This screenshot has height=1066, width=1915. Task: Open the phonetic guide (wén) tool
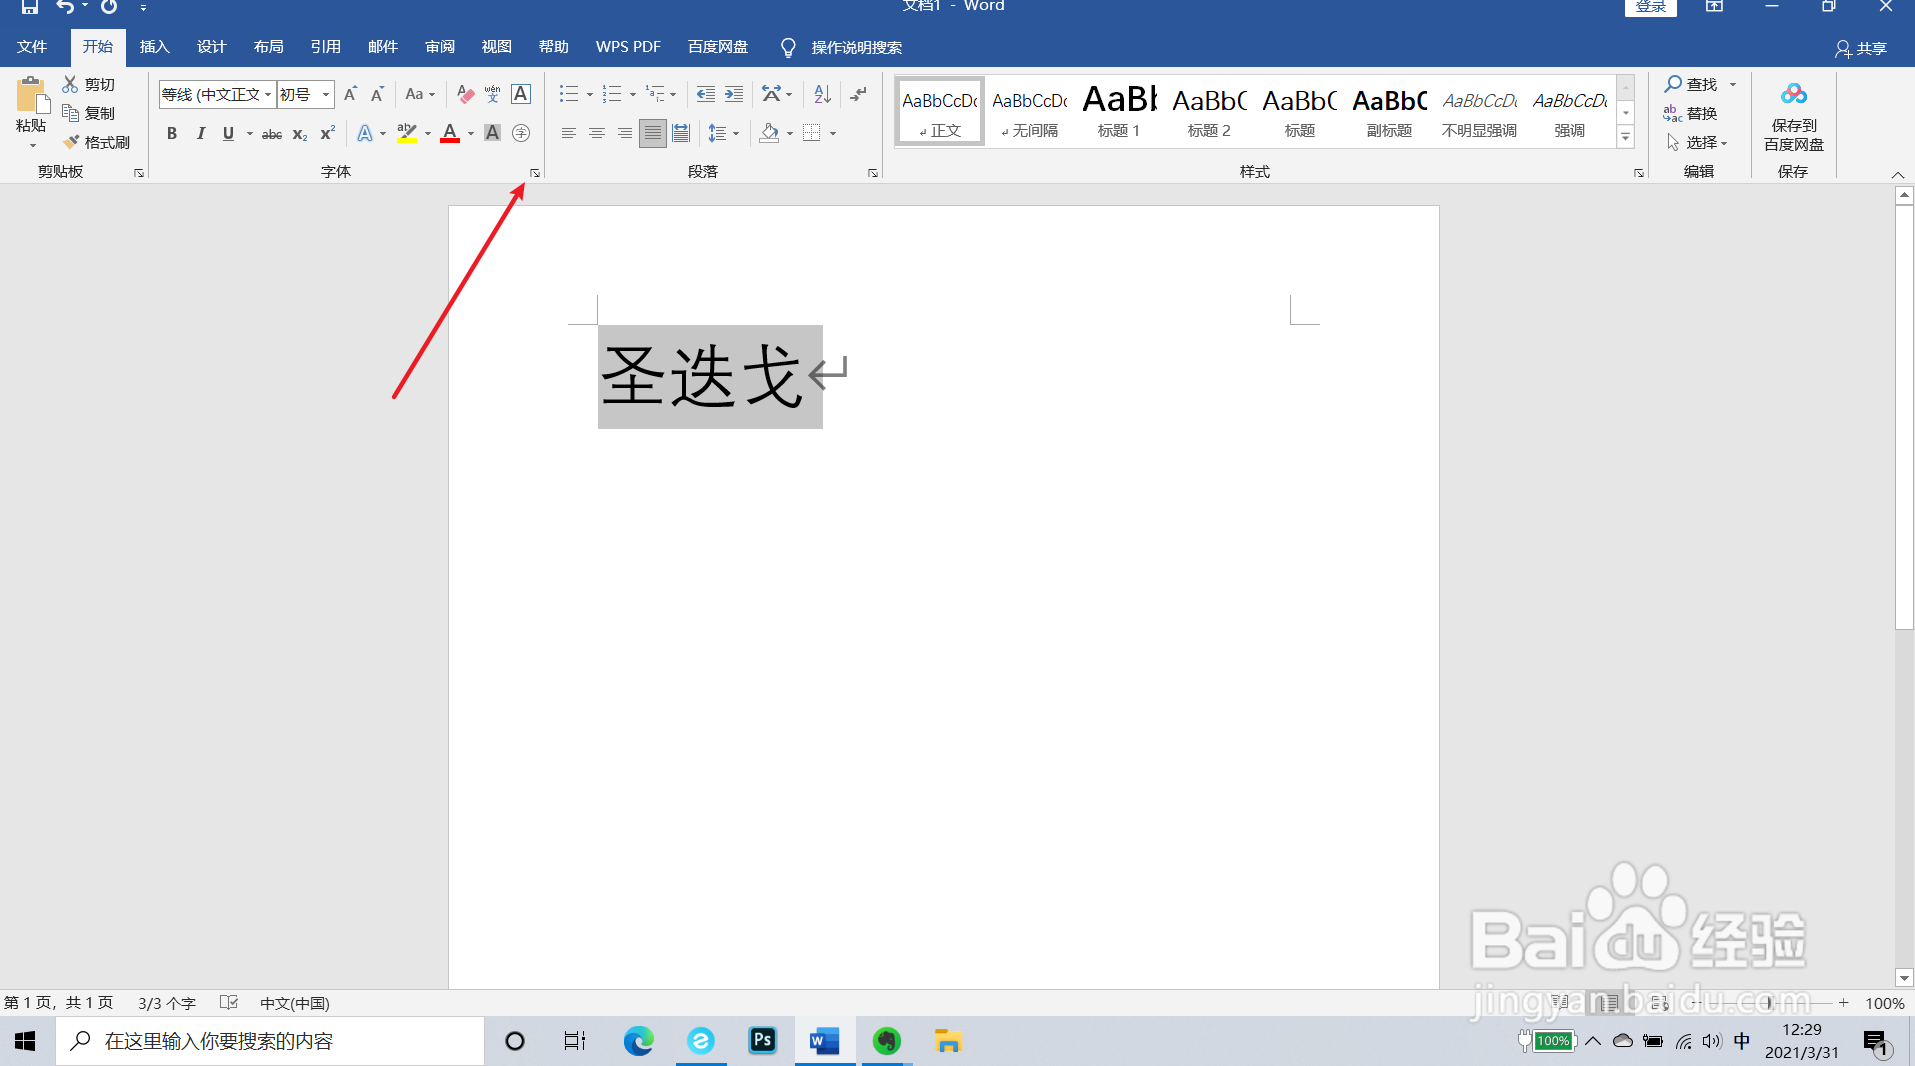pos(493,94)
